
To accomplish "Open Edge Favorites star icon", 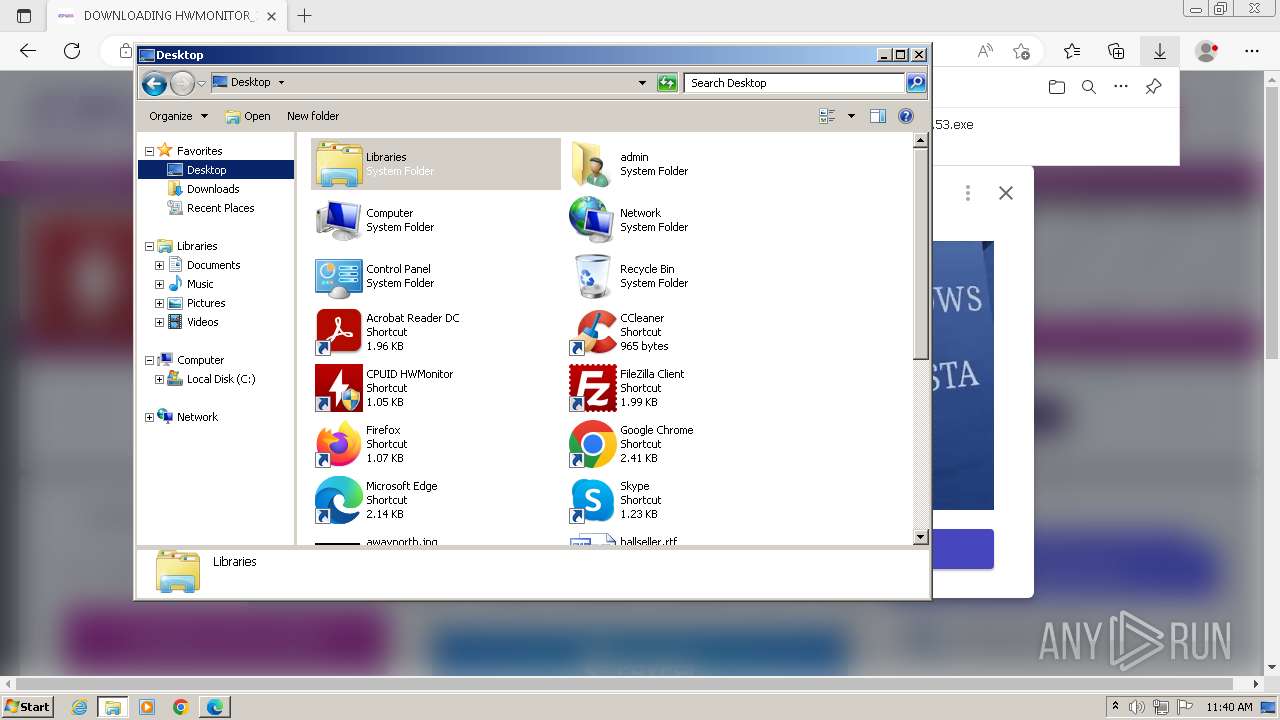I will click(x=1072, y=51).
